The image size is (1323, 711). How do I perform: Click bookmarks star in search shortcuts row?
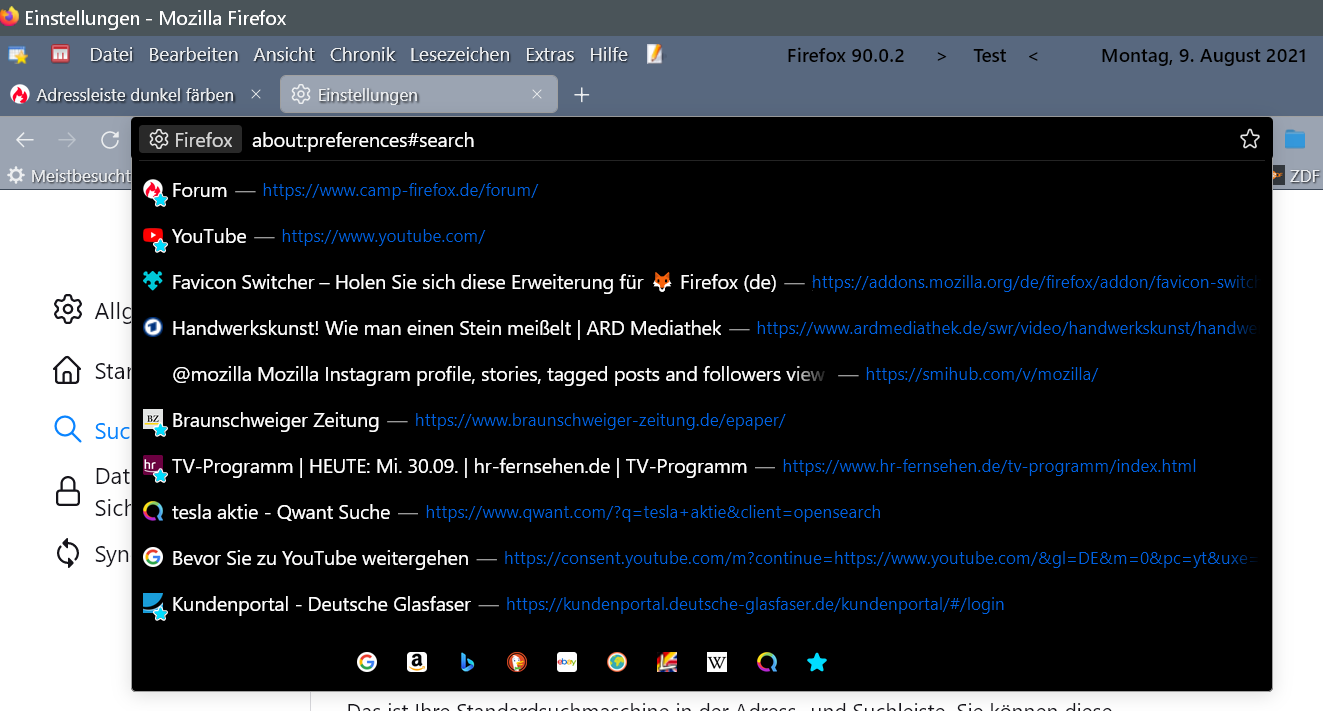(817, 662)
